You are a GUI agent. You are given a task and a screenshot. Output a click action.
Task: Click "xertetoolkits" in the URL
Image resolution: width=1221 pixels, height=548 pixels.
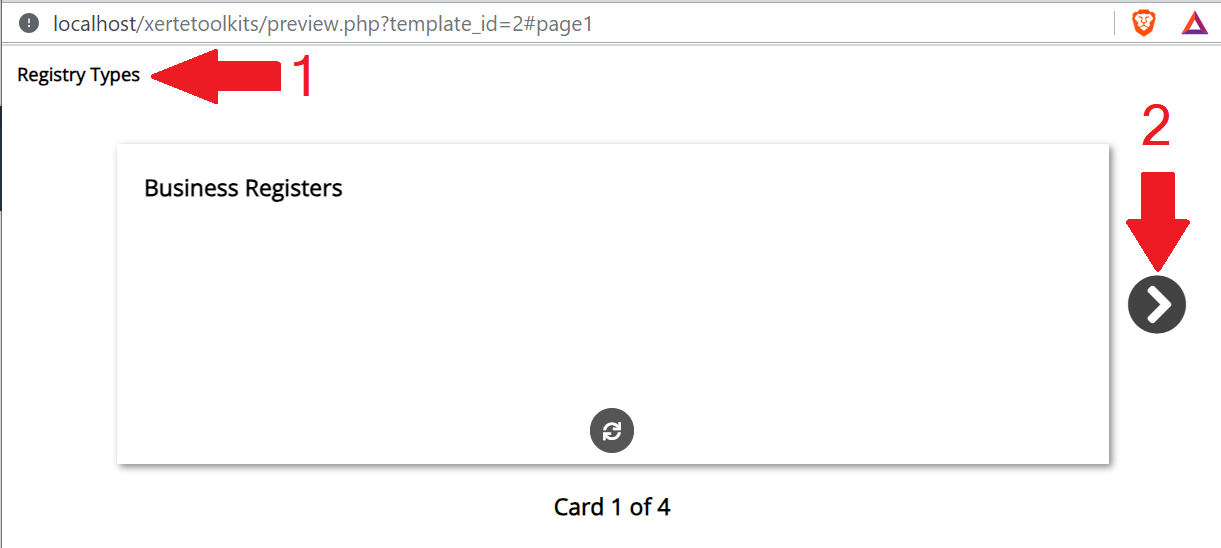(x=200, y=23)
